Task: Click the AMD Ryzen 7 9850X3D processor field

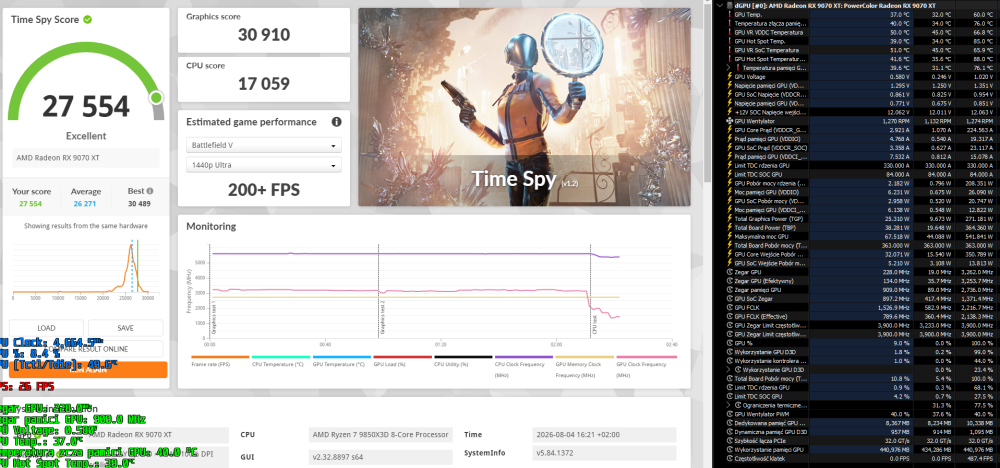Action: 381,435
